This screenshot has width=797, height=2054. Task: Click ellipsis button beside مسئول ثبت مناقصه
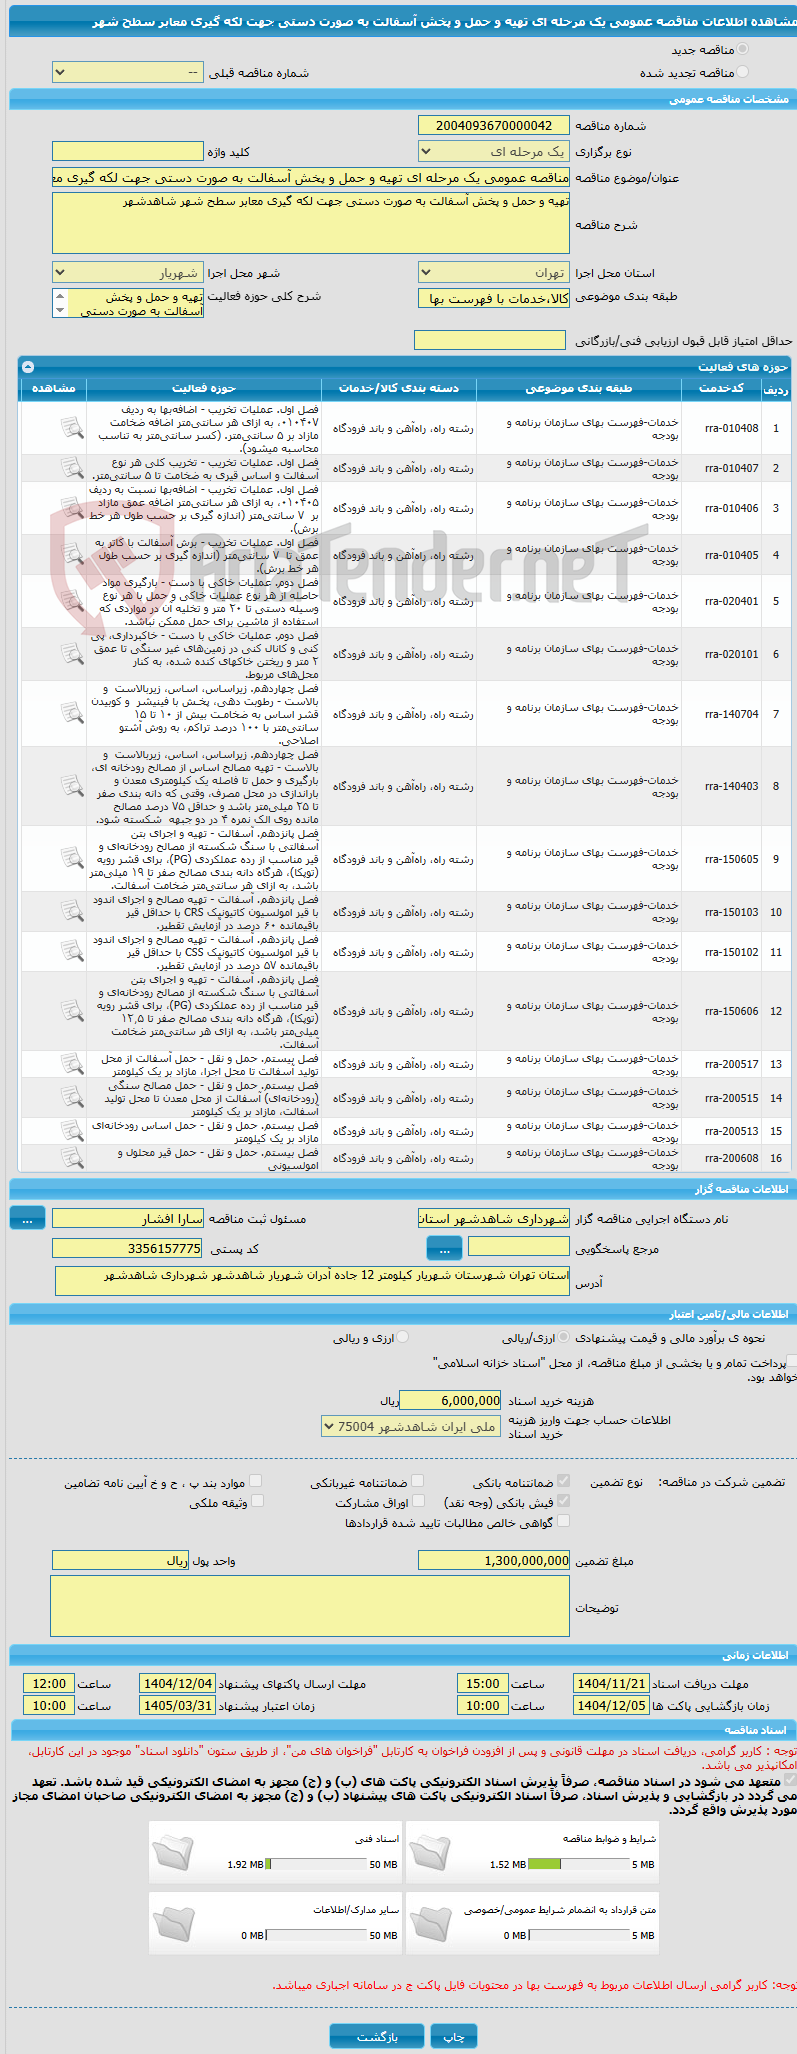27,1218
